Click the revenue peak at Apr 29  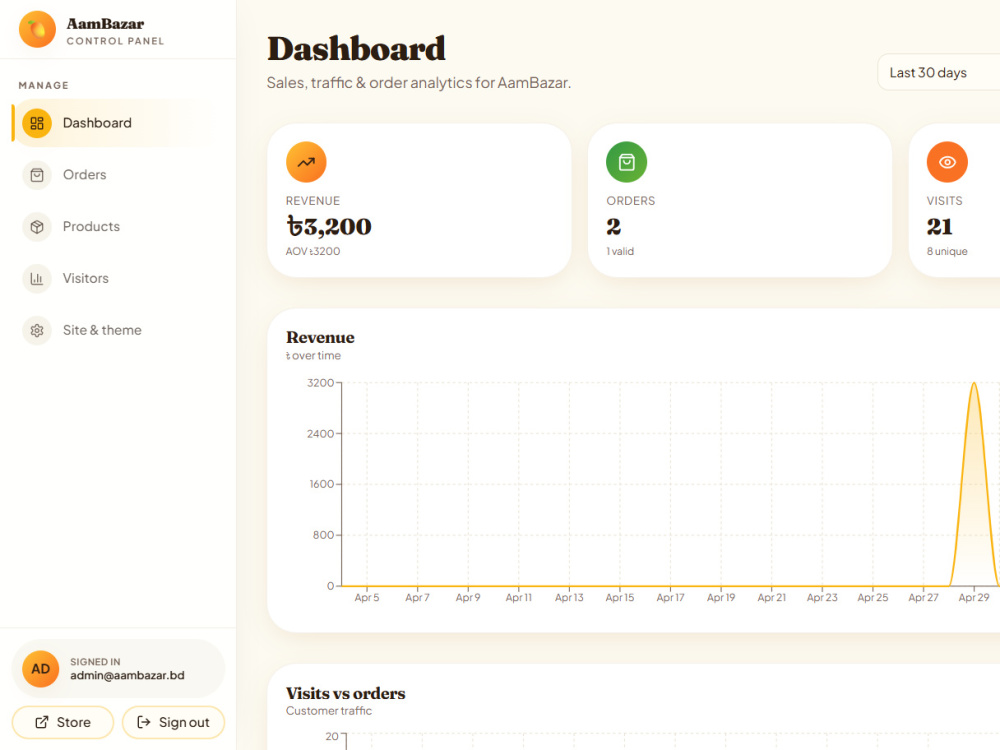974,384
